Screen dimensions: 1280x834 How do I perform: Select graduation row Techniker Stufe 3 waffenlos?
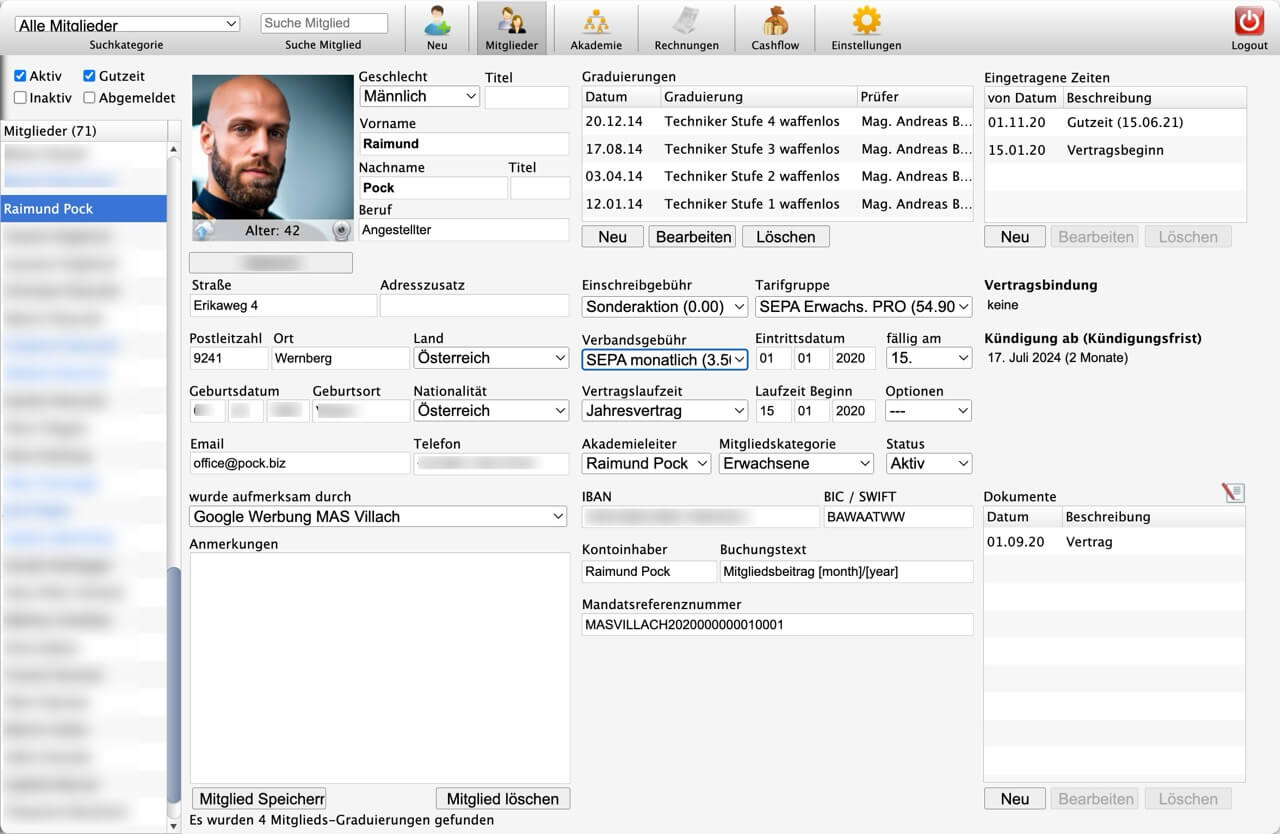point(777,149)
